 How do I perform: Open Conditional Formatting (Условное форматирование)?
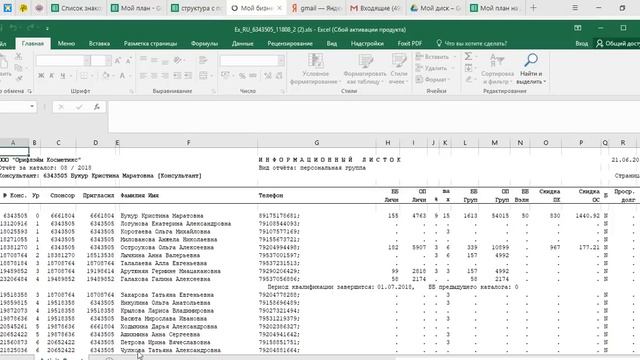pyautogui.click(x=315, y=69)
